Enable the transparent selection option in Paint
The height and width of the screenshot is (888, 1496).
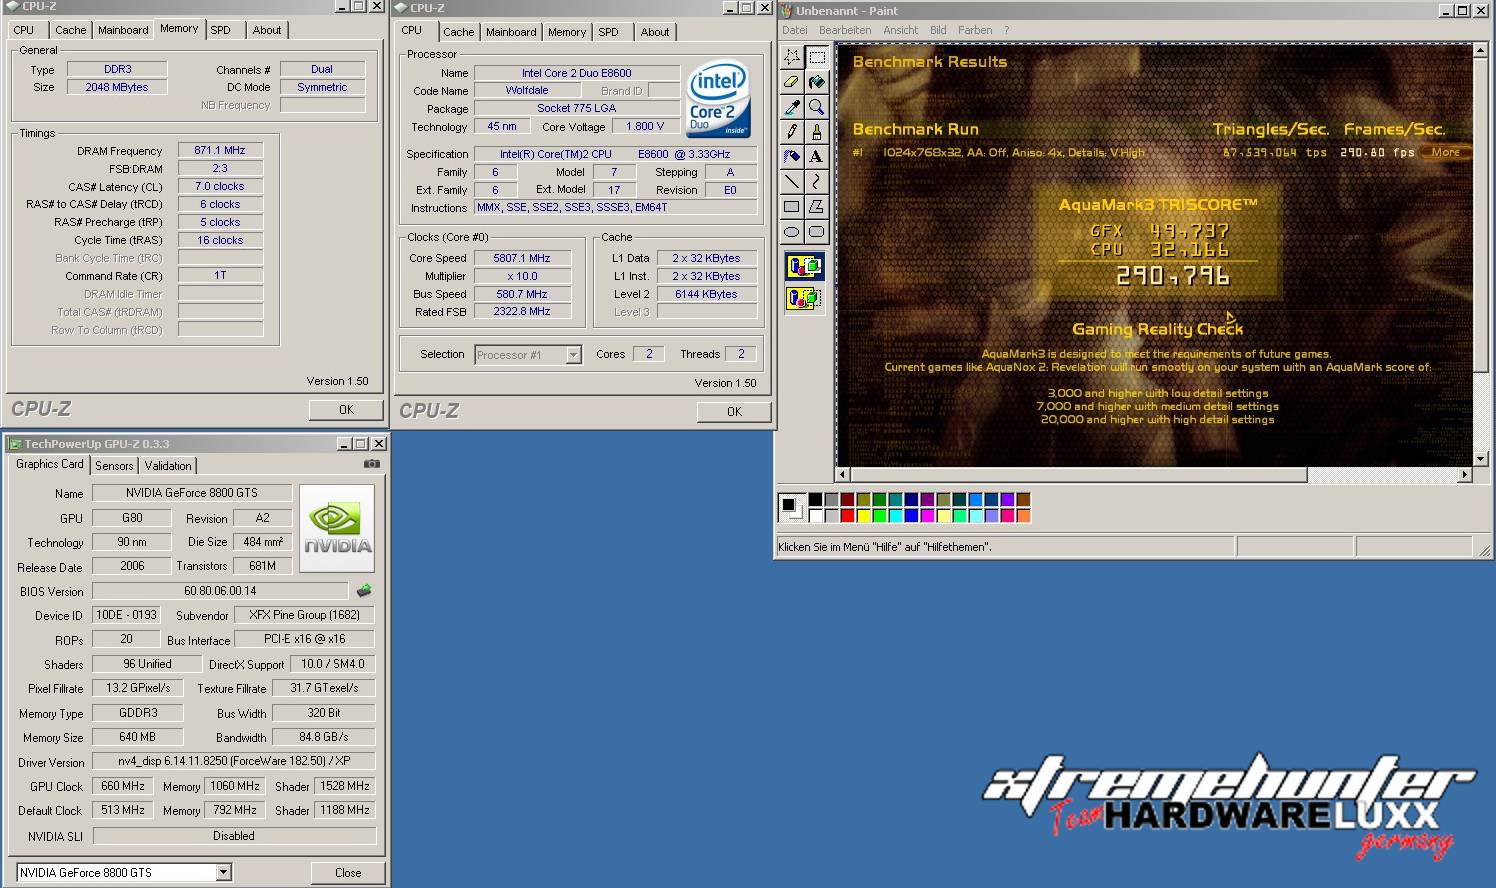(804, 297)
